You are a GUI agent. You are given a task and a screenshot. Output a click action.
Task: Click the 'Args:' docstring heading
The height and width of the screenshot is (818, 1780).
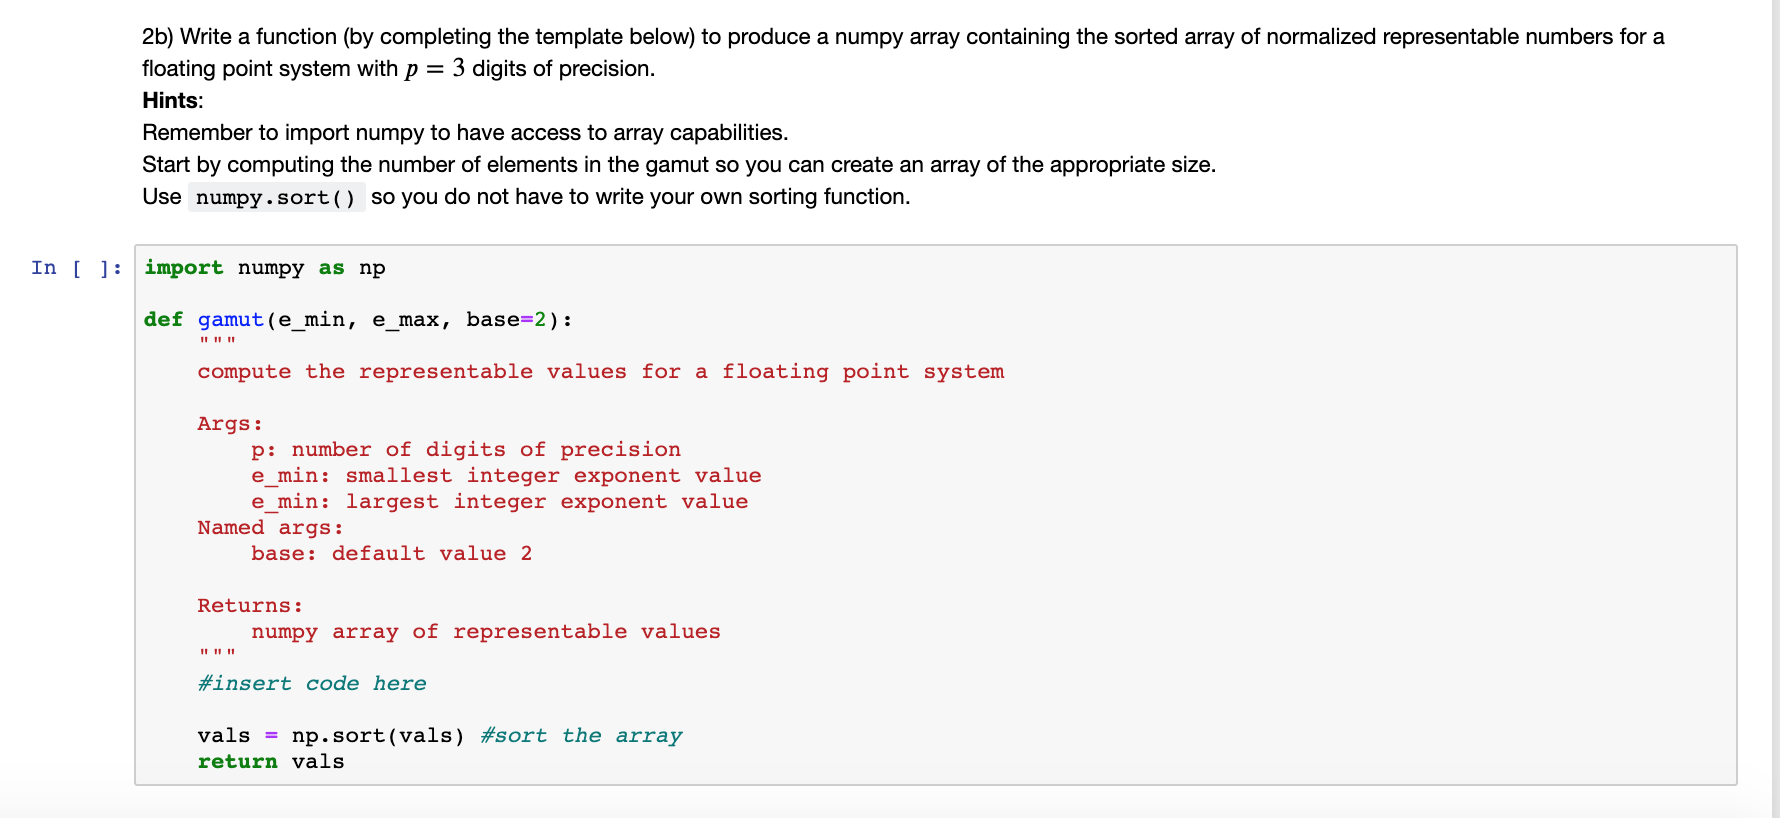point(230,424)
